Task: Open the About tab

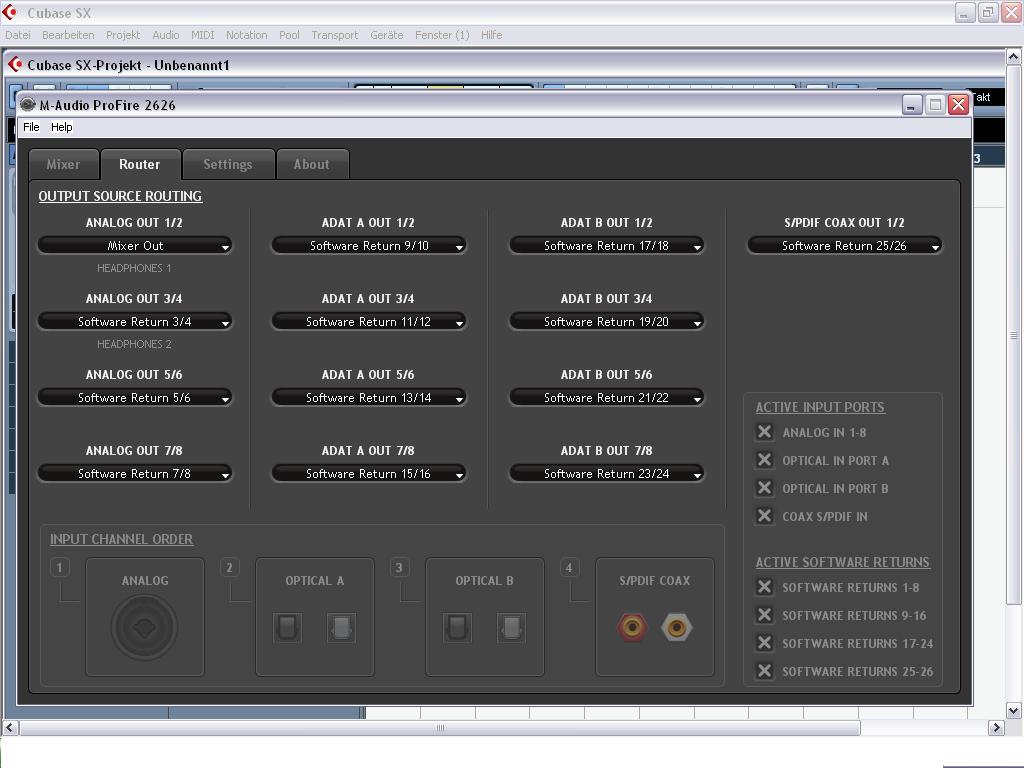Action: (x=312, y=165)
